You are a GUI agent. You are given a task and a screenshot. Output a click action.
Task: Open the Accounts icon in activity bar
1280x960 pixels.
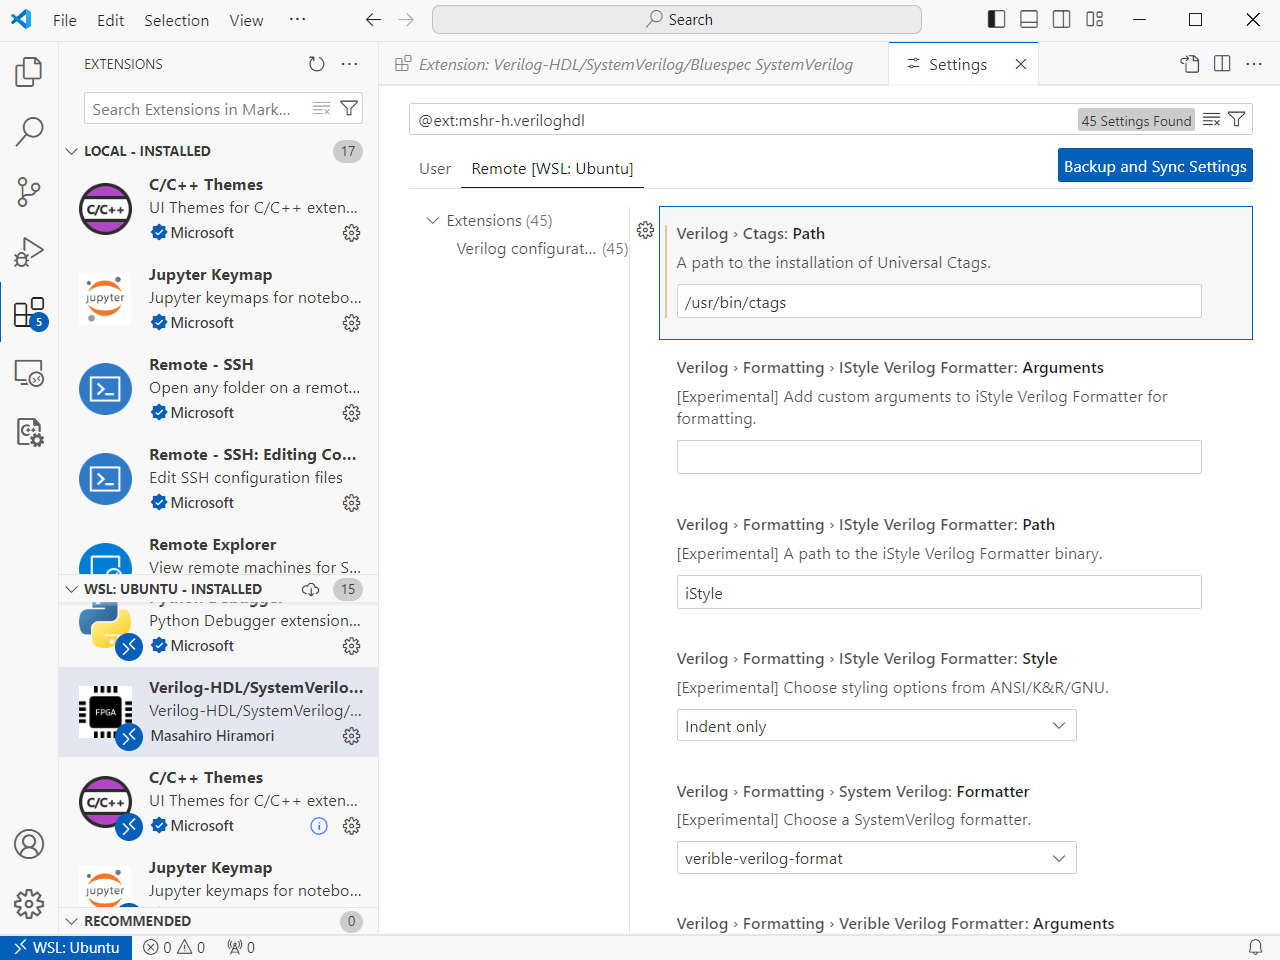[29, 844]
